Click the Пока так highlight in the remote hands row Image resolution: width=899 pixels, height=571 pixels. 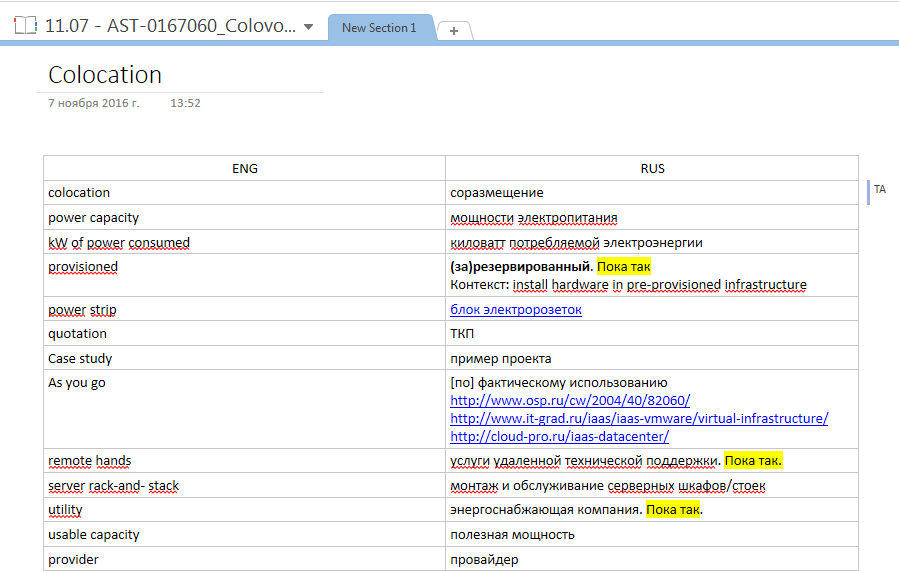pyautogui.click(x=753, y=461)
